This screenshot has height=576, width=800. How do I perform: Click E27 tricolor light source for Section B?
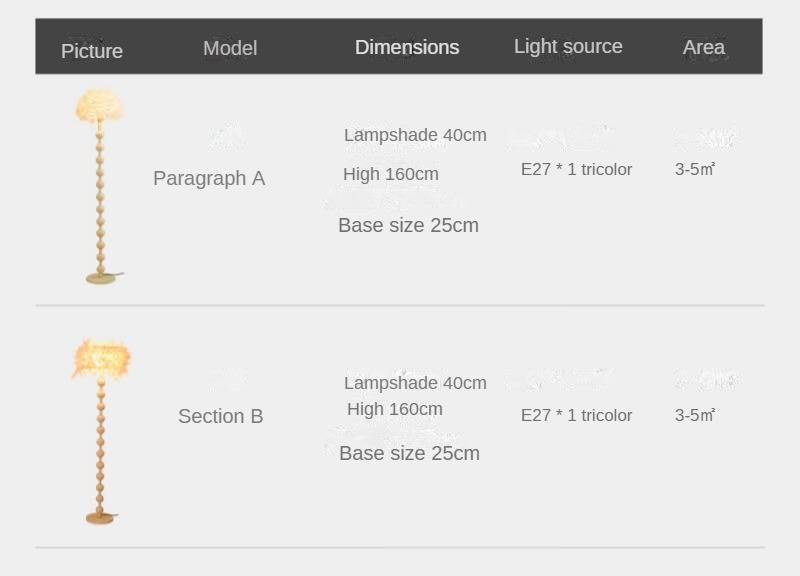coord(576,415)
